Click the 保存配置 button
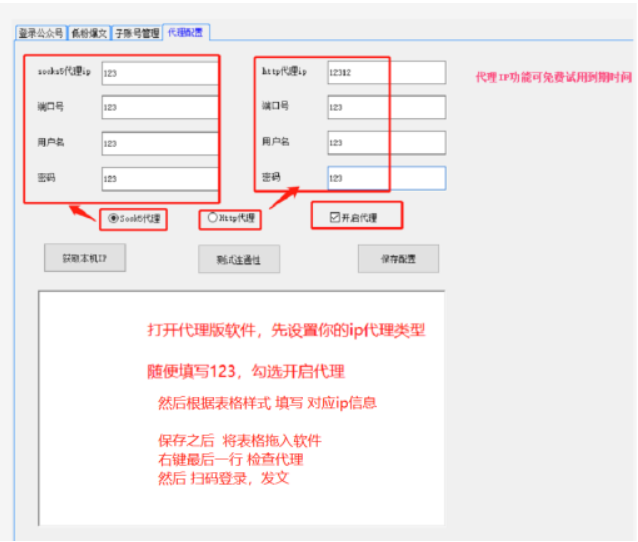The image size is (638, 542). tap(397, 259)
